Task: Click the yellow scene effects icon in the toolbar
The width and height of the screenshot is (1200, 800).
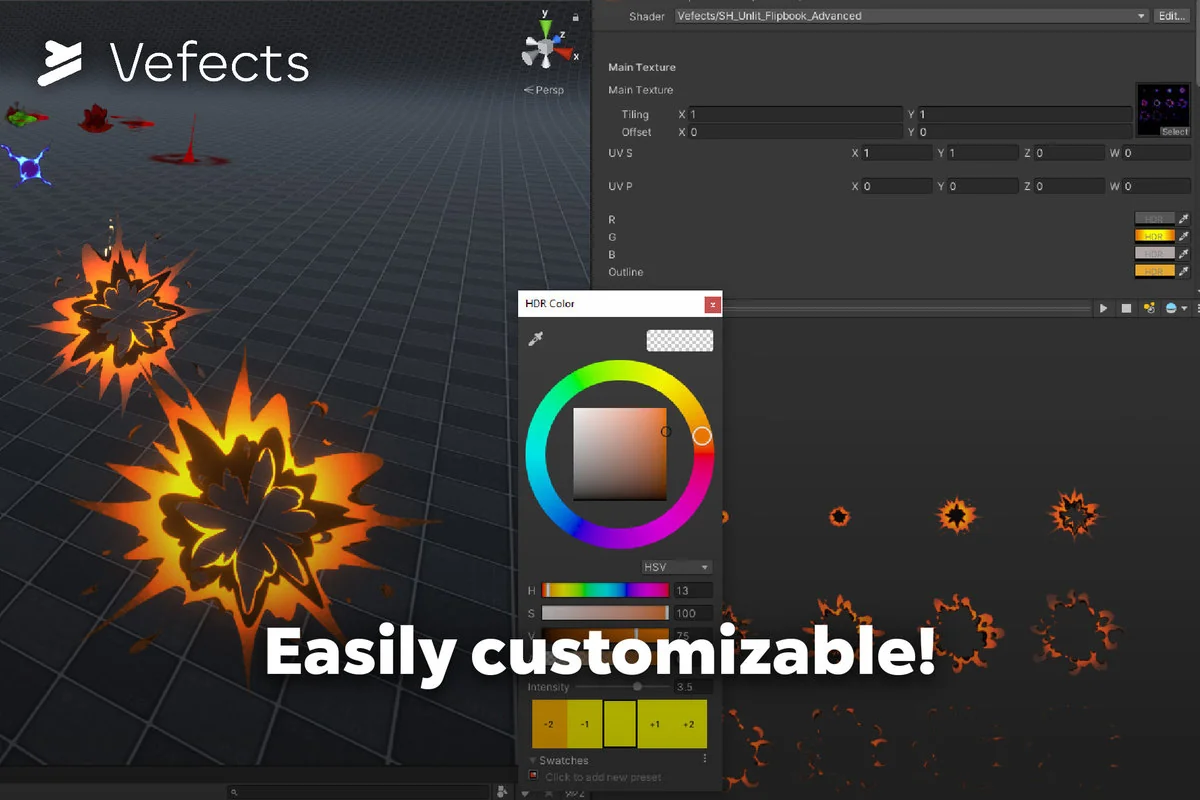Action: (x=1148, y=307)
